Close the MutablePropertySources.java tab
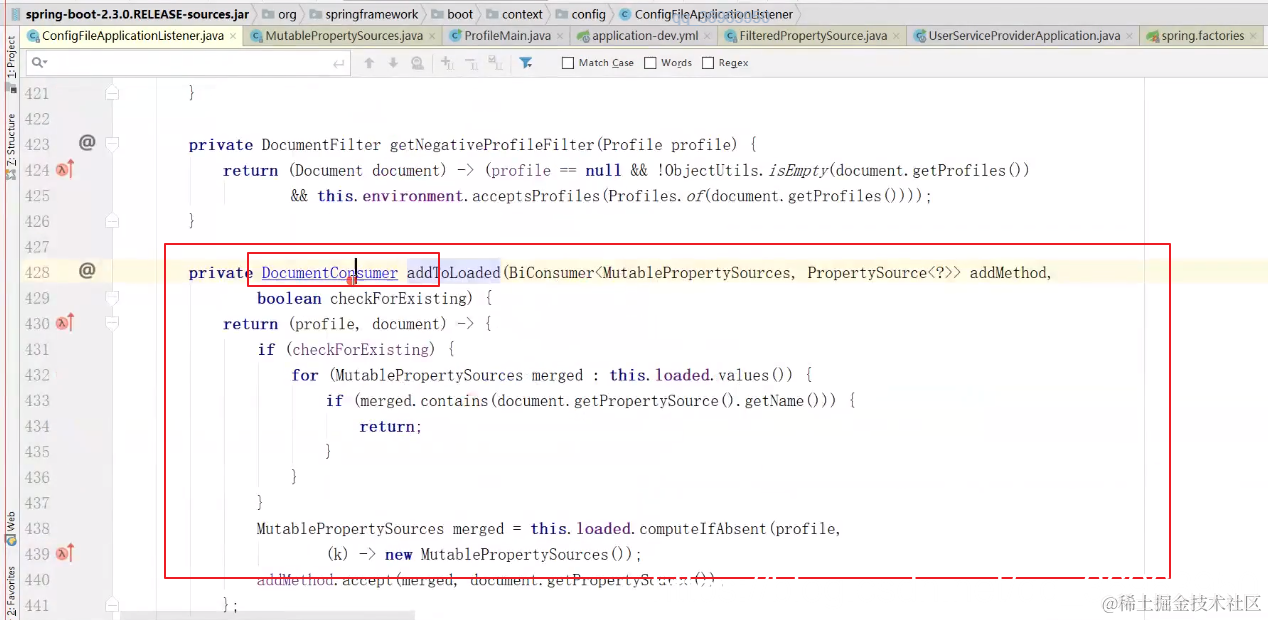Screen dimensions: 1268x620 [x=433, y=36]
